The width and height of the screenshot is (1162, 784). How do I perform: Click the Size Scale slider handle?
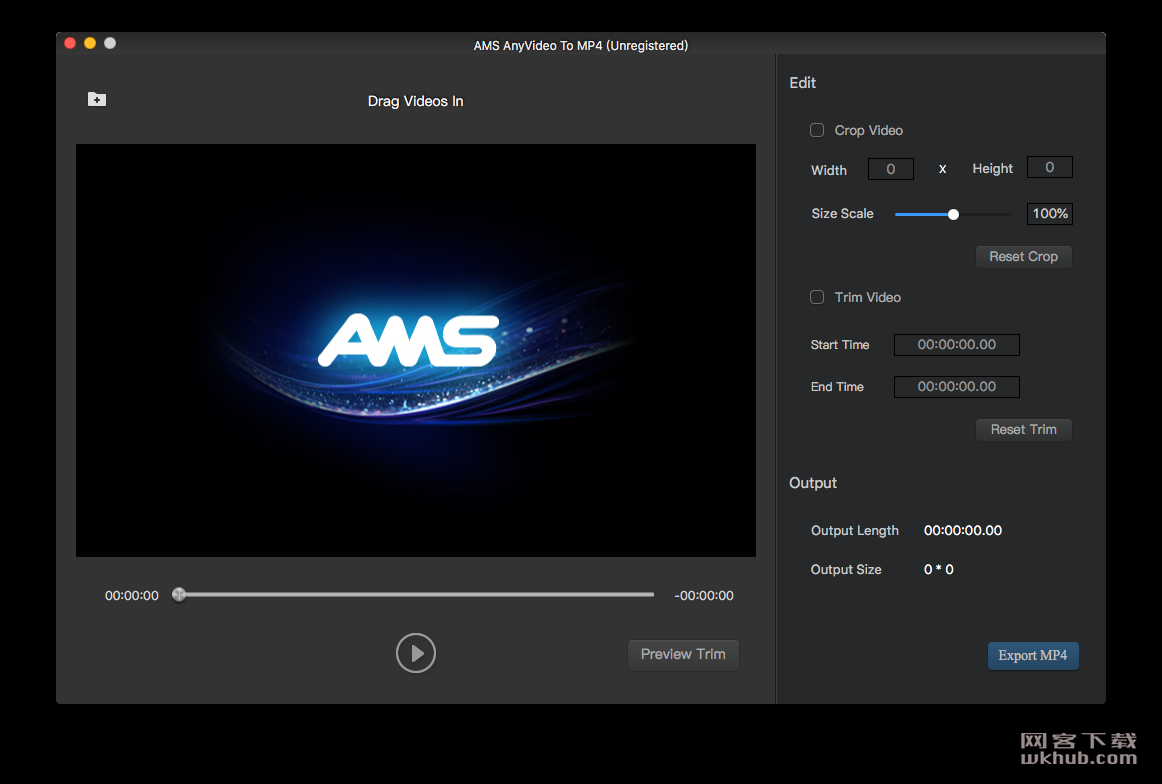(954, 214)
